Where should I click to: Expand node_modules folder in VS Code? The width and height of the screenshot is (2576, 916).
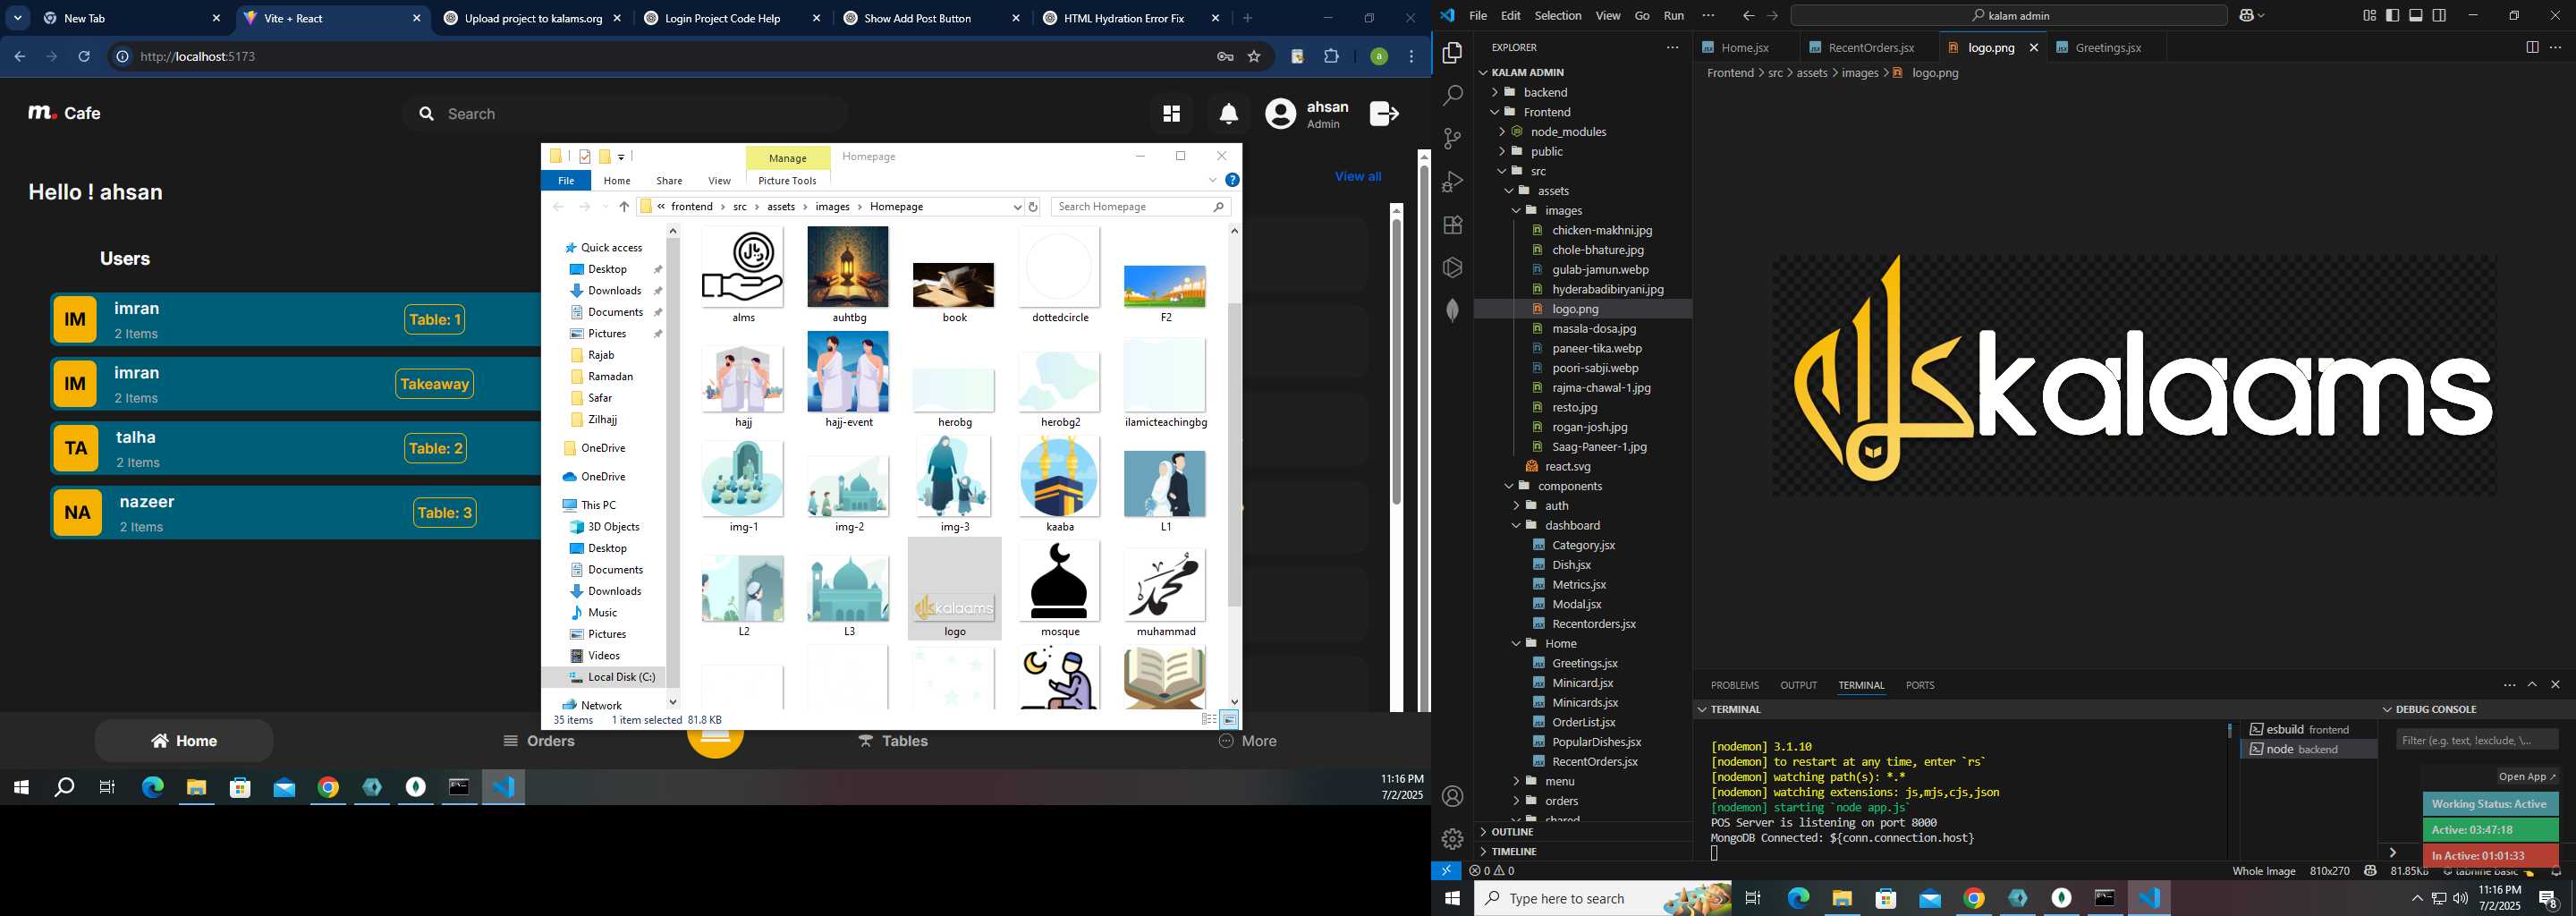pos(1502,132)
